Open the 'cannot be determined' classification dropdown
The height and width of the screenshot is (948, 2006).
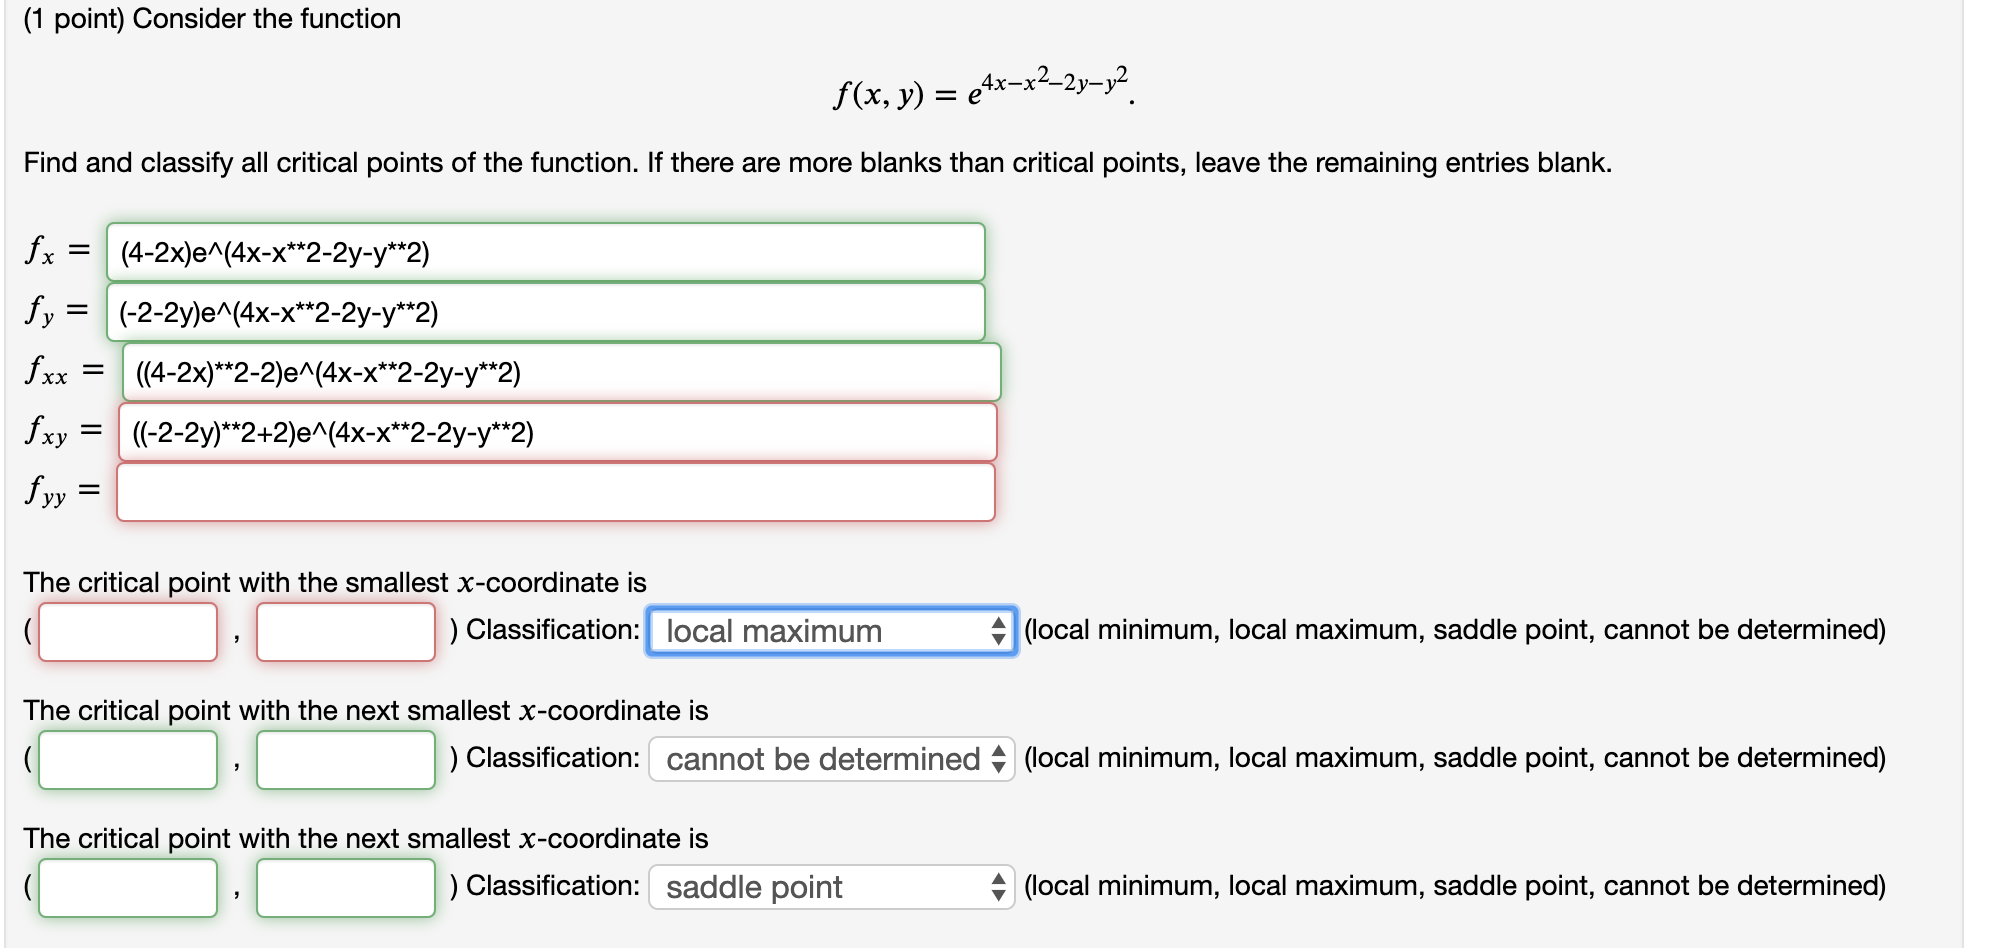(820, 759)
